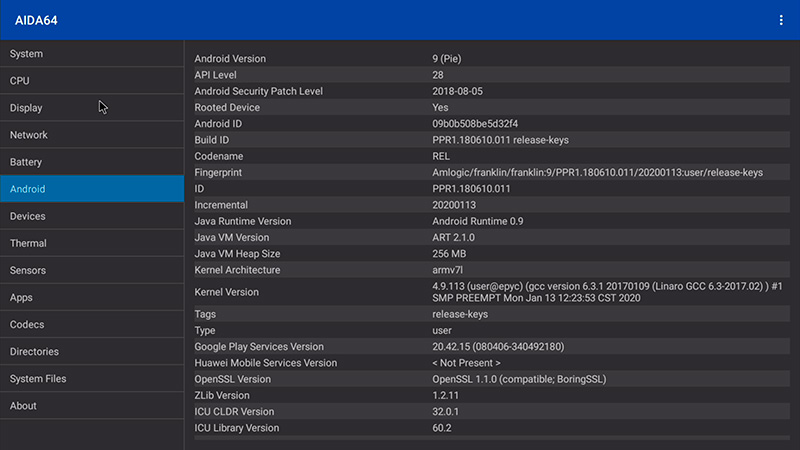This screenshot has height=450, width=800.
Task: Open the three-dot overflow menu
Action: click(x=781, y=20)
